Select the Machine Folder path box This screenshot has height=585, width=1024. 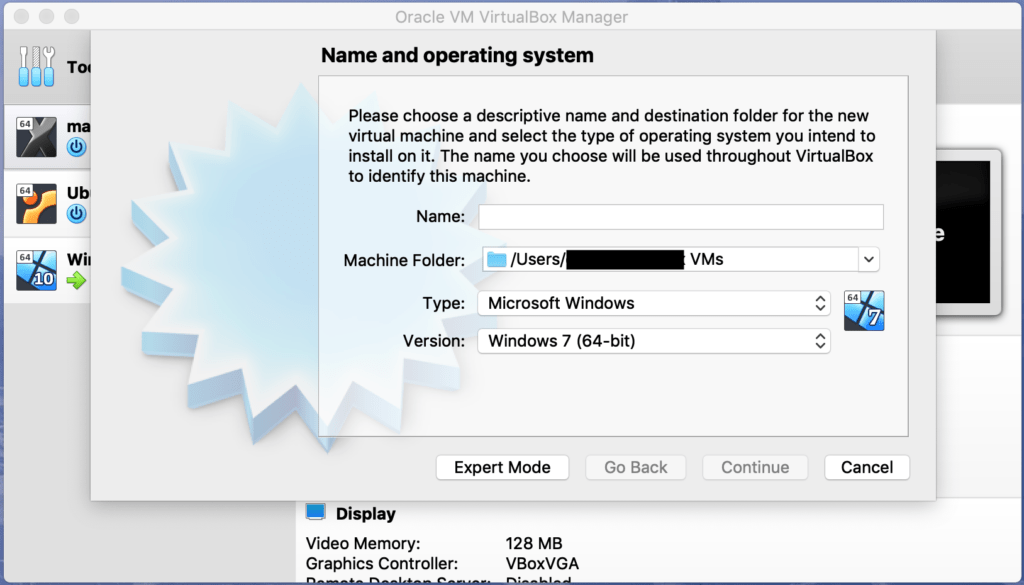pos(680,259)
